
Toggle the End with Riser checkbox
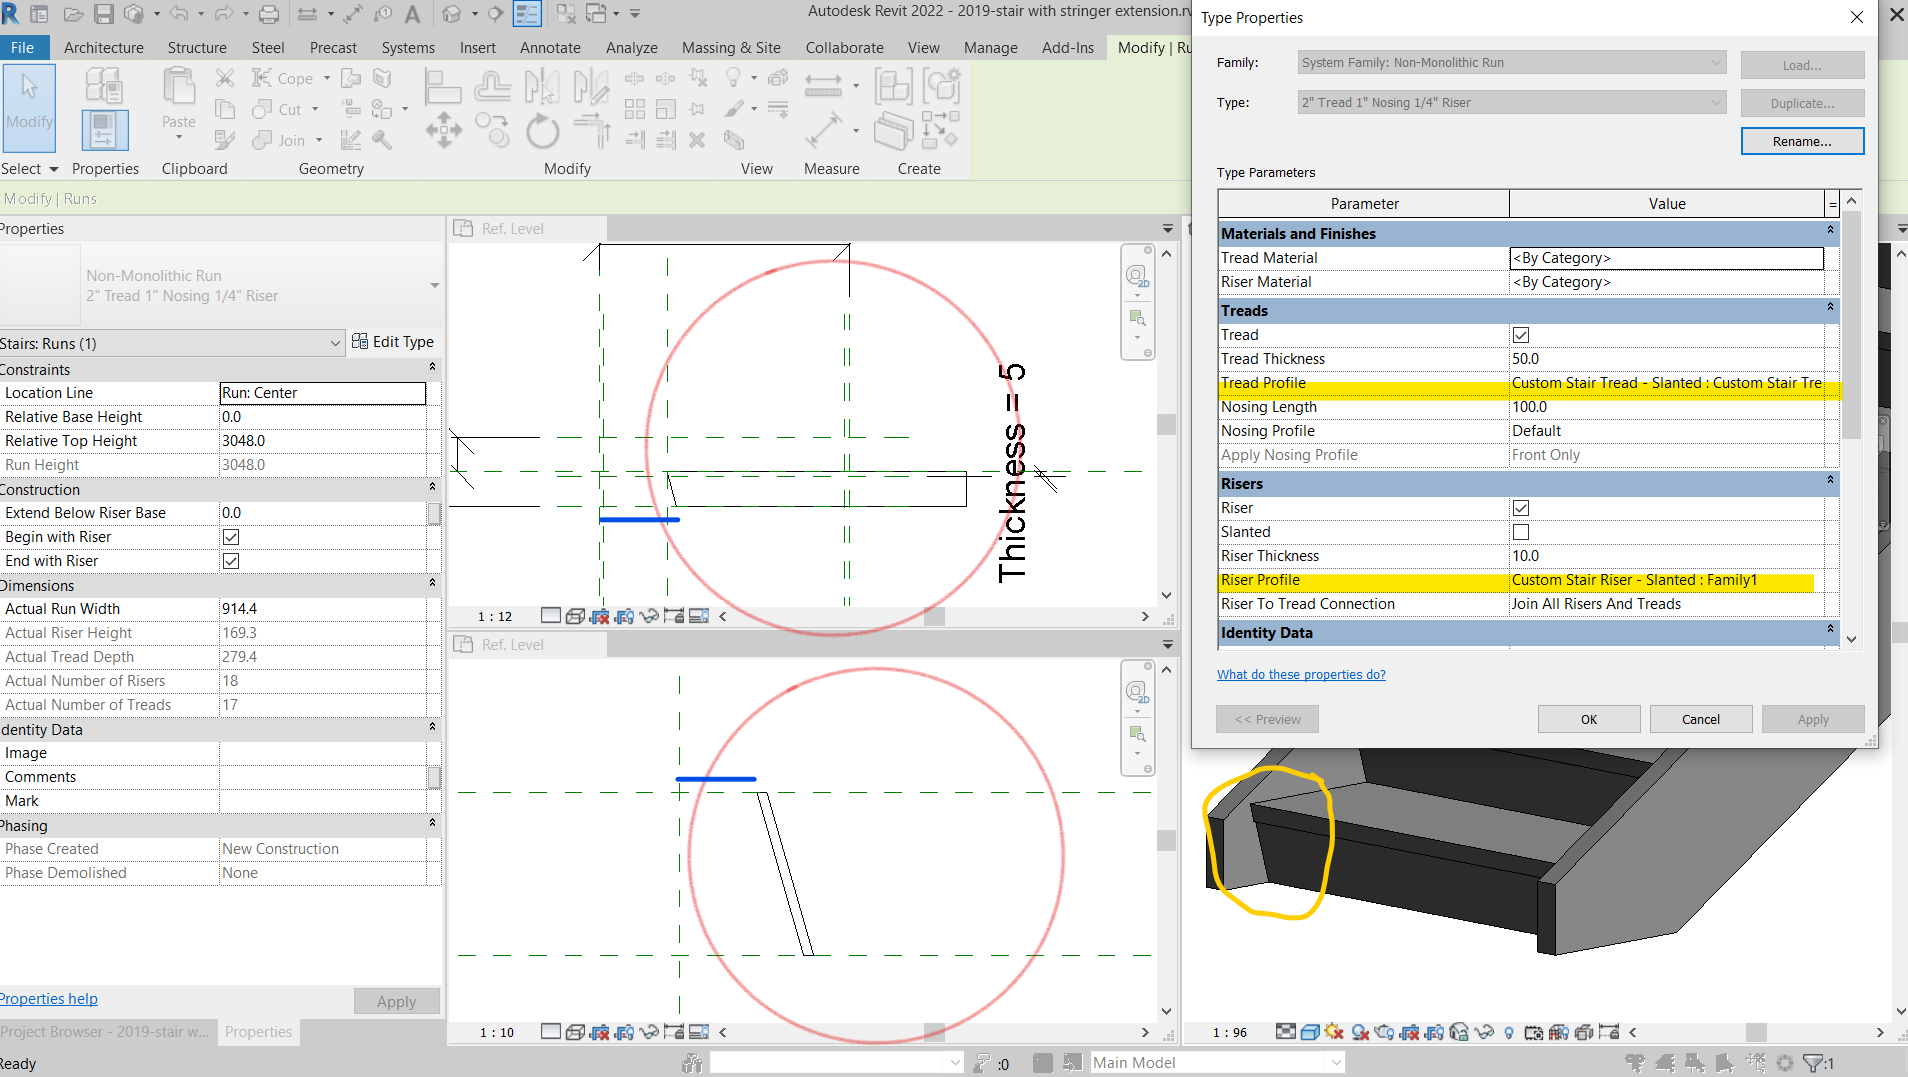(x=231, y=561)
